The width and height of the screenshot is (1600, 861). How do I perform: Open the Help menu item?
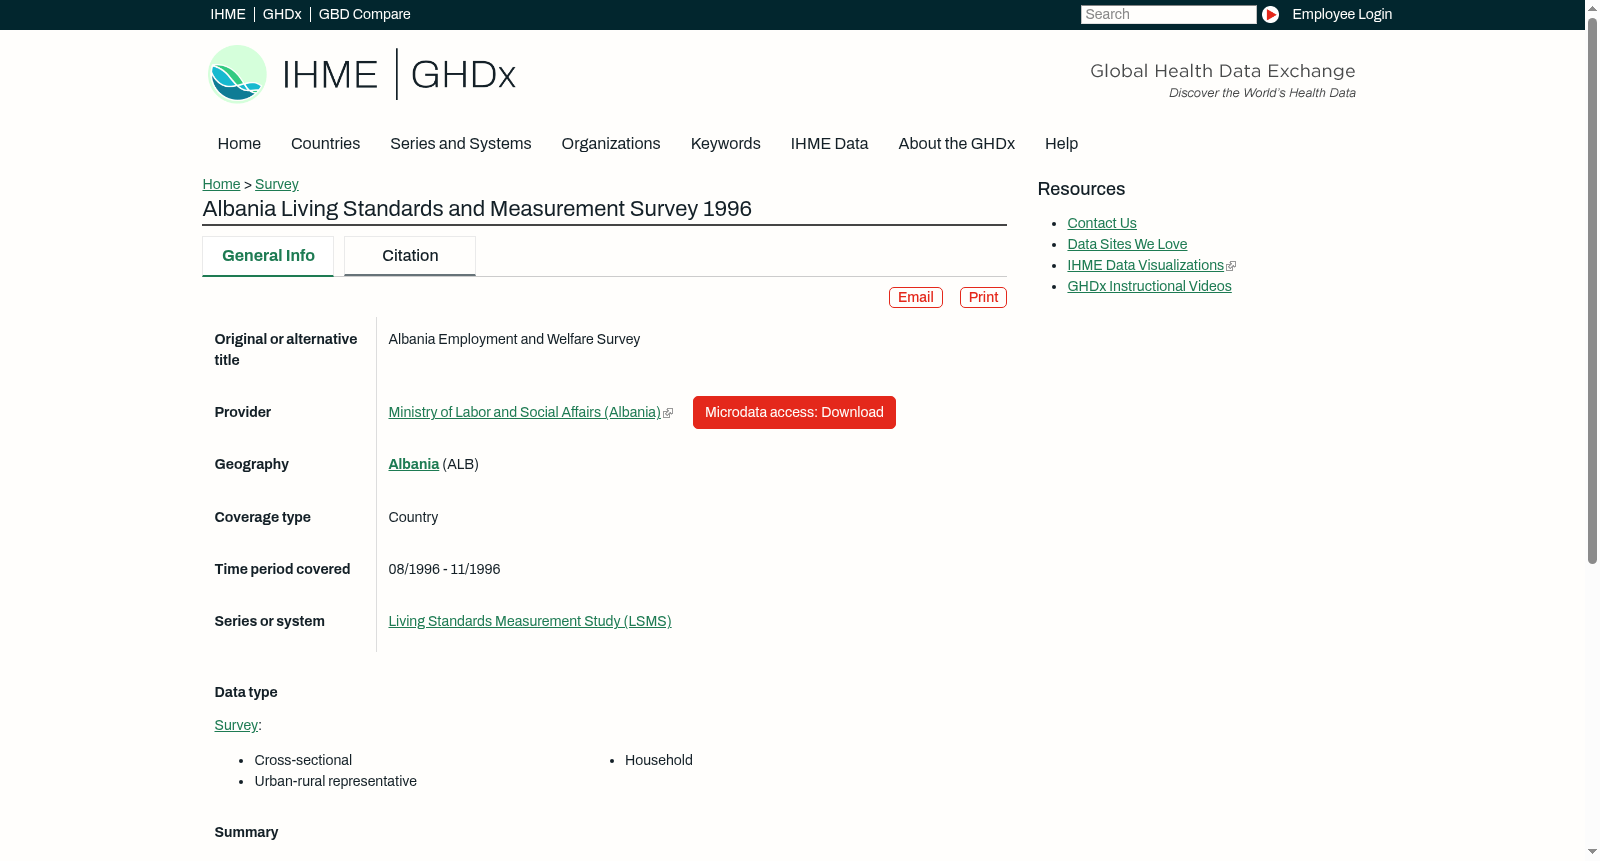1062,144
